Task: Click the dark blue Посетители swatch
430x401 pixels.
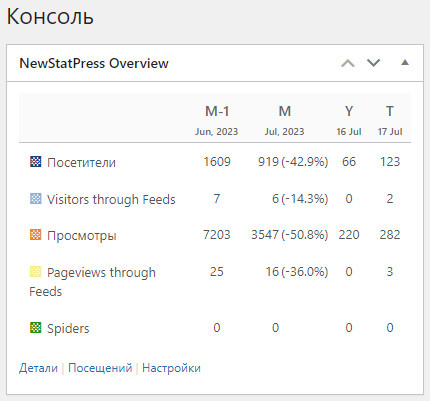Action: [36, 162]
